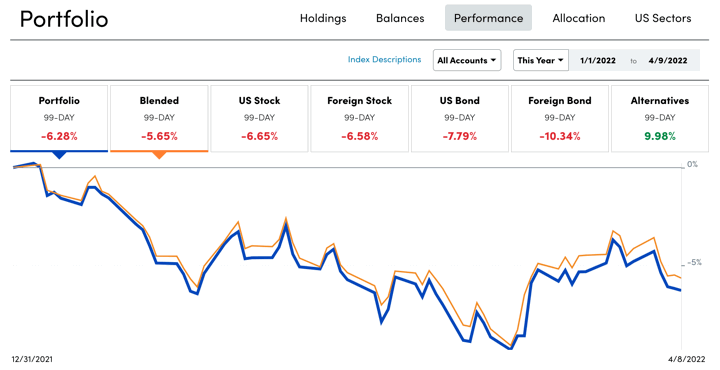Viewport: 720px width, 370px height.
Task: Click the All Accounts dropdown arrow
Action: click(493, 60)
